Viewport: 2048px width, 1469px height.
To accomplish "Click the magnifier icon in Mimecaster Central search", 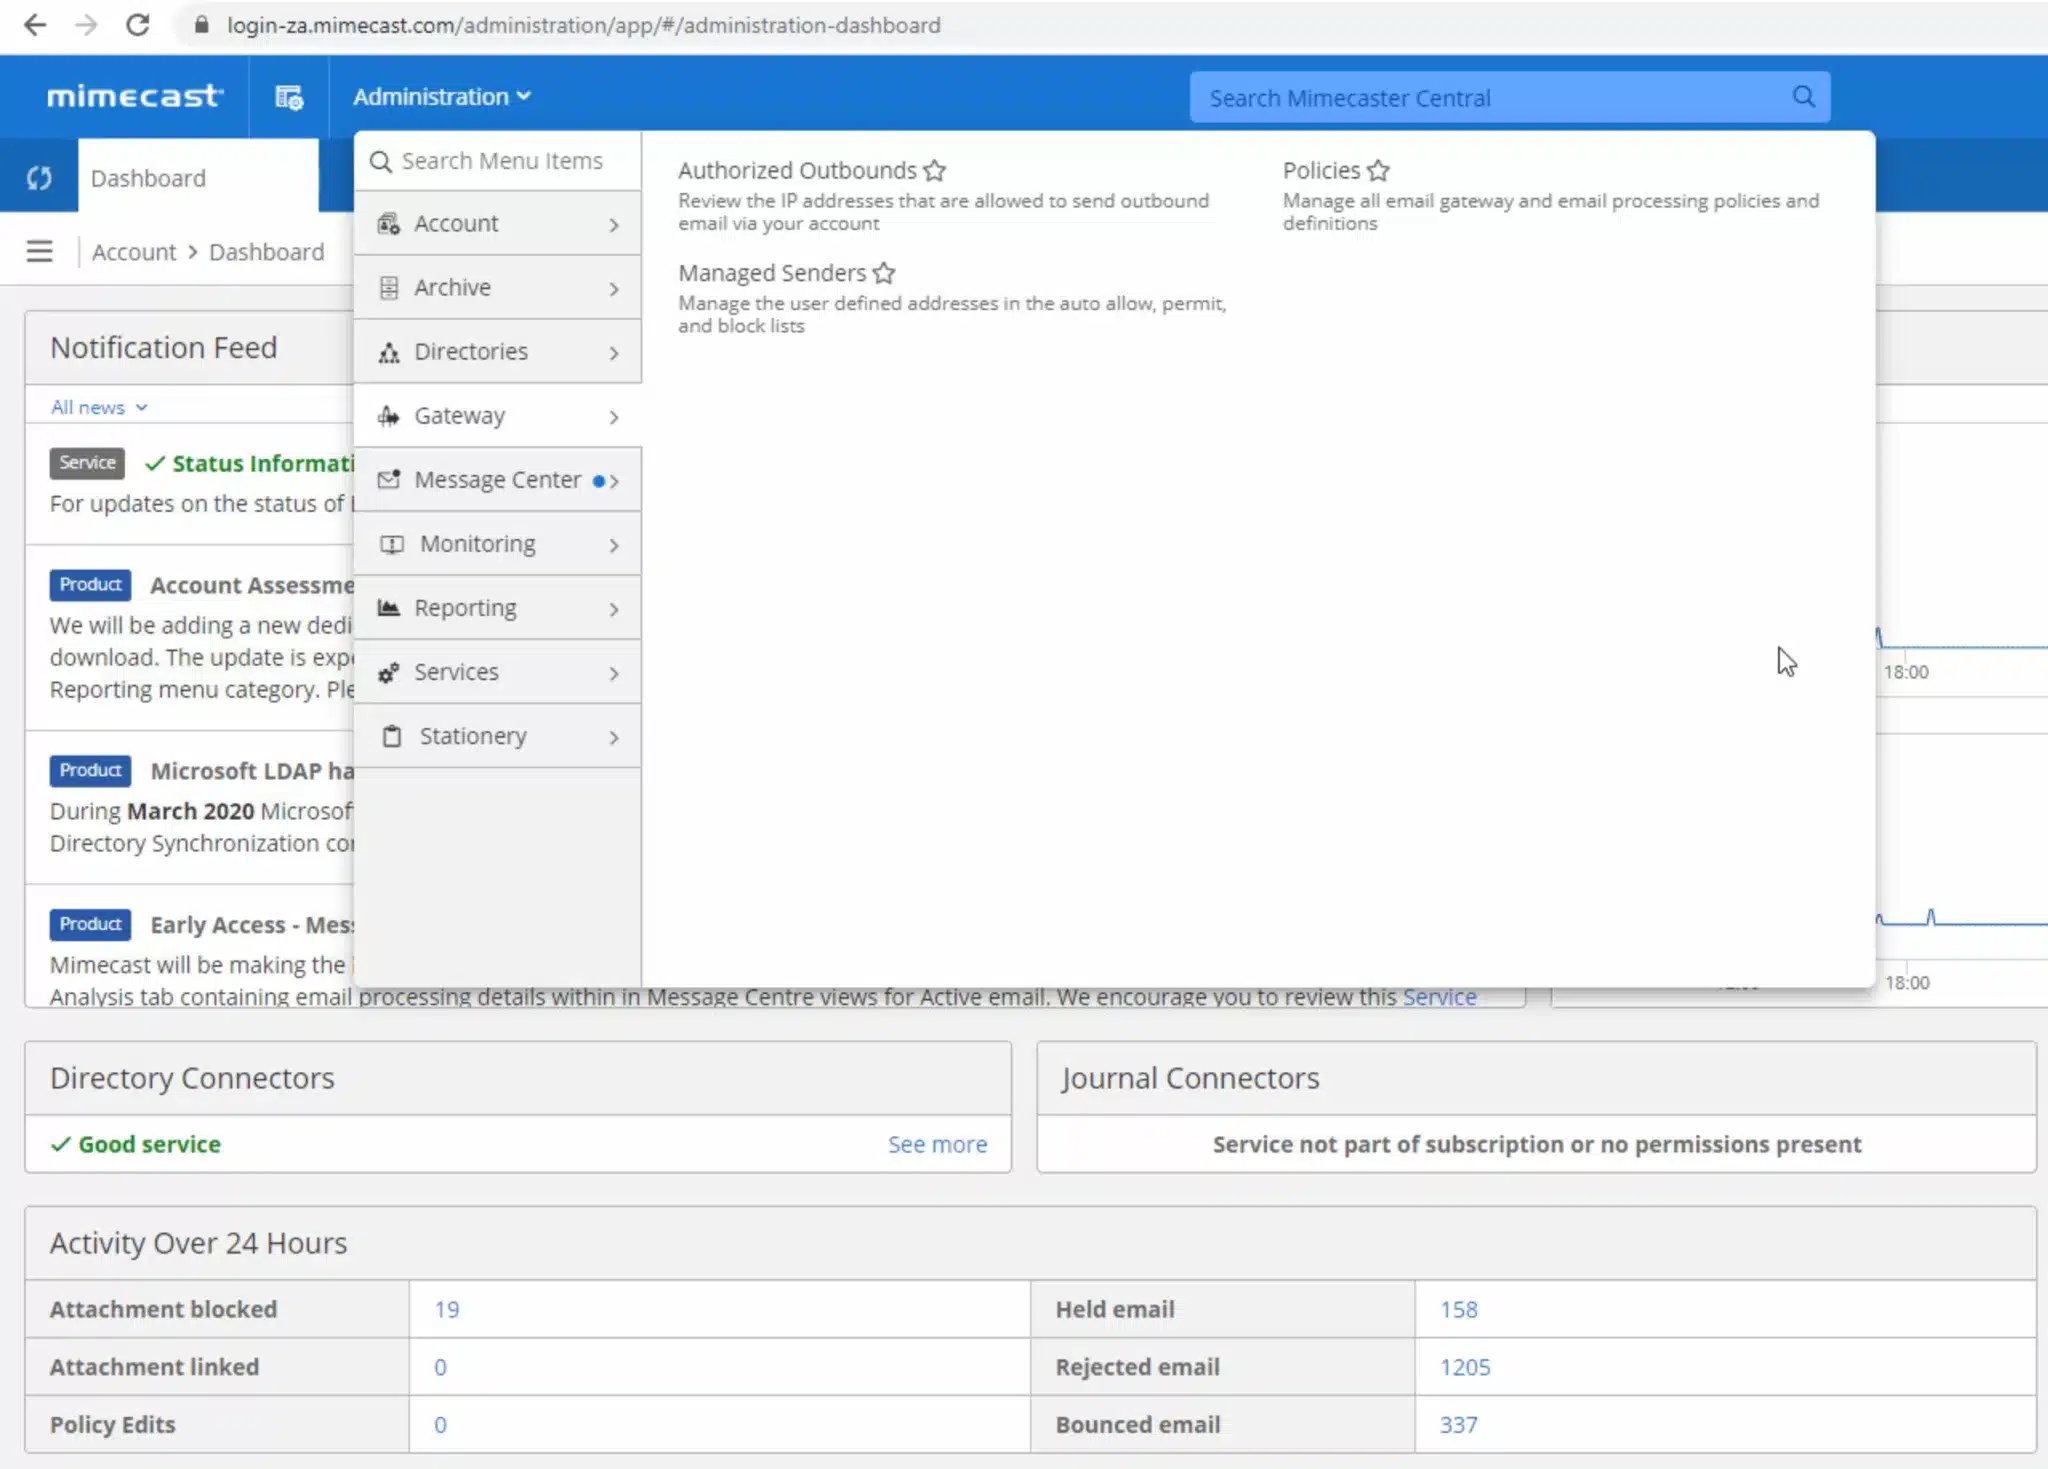I will (1803, 97).
